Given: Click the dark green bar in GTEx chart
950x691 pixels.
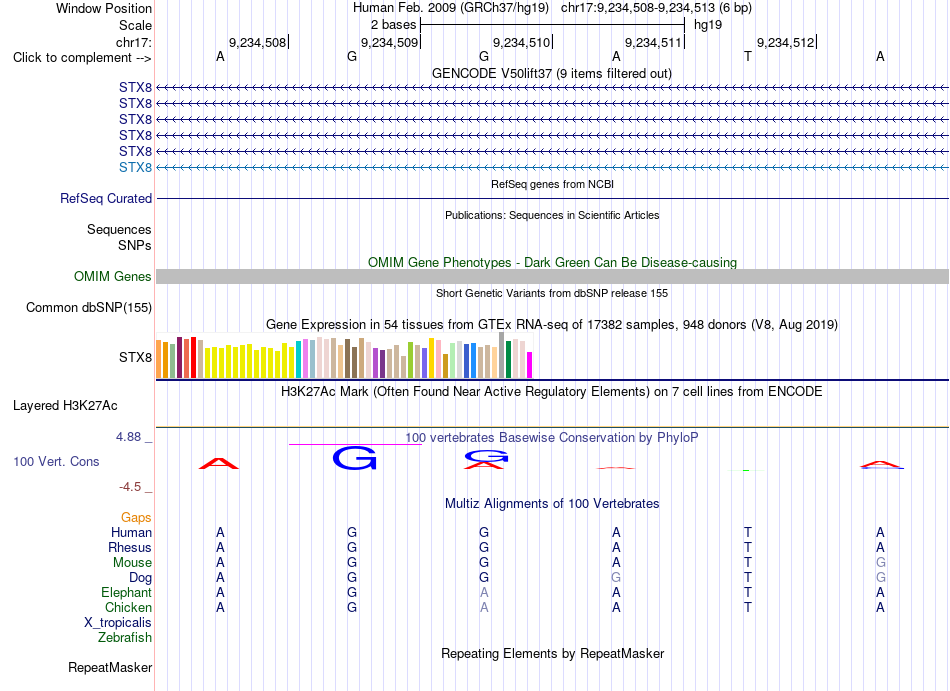Looking at the screenshot, I should [x=508, y=360].
